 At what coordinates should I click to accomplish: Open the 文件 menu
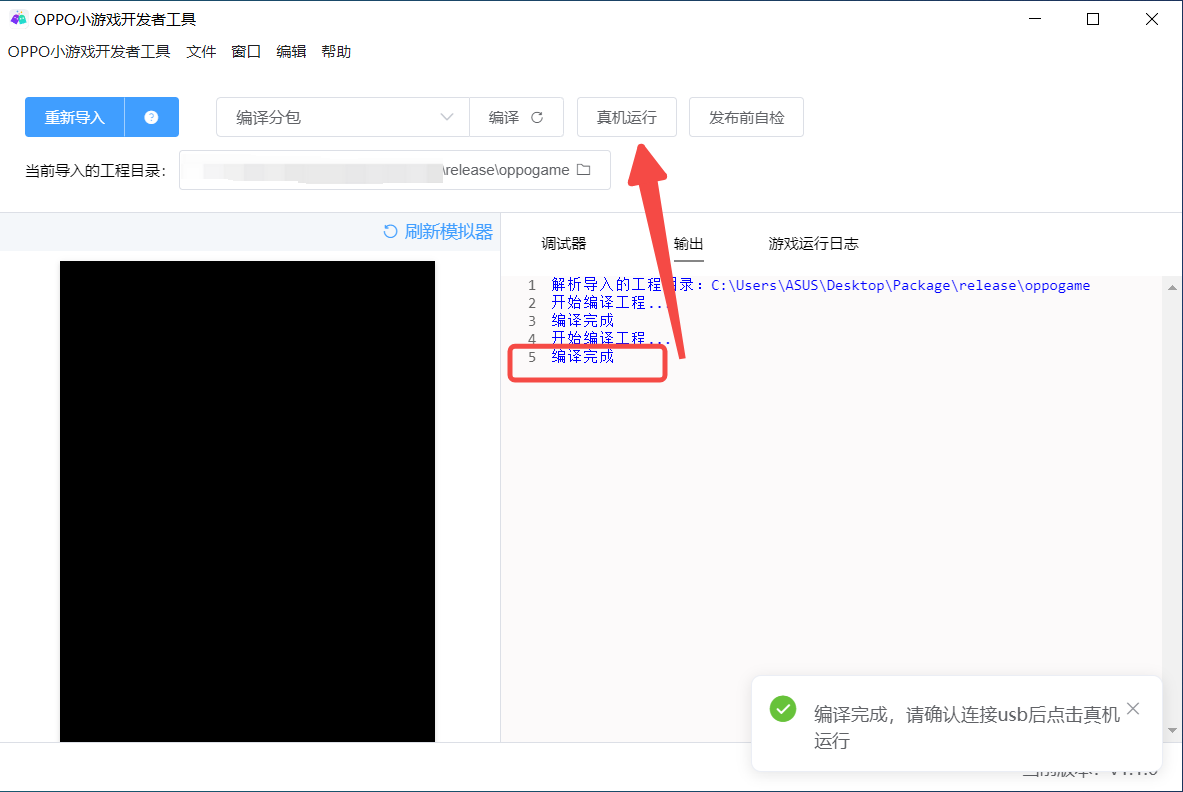[x=201, y=52]
